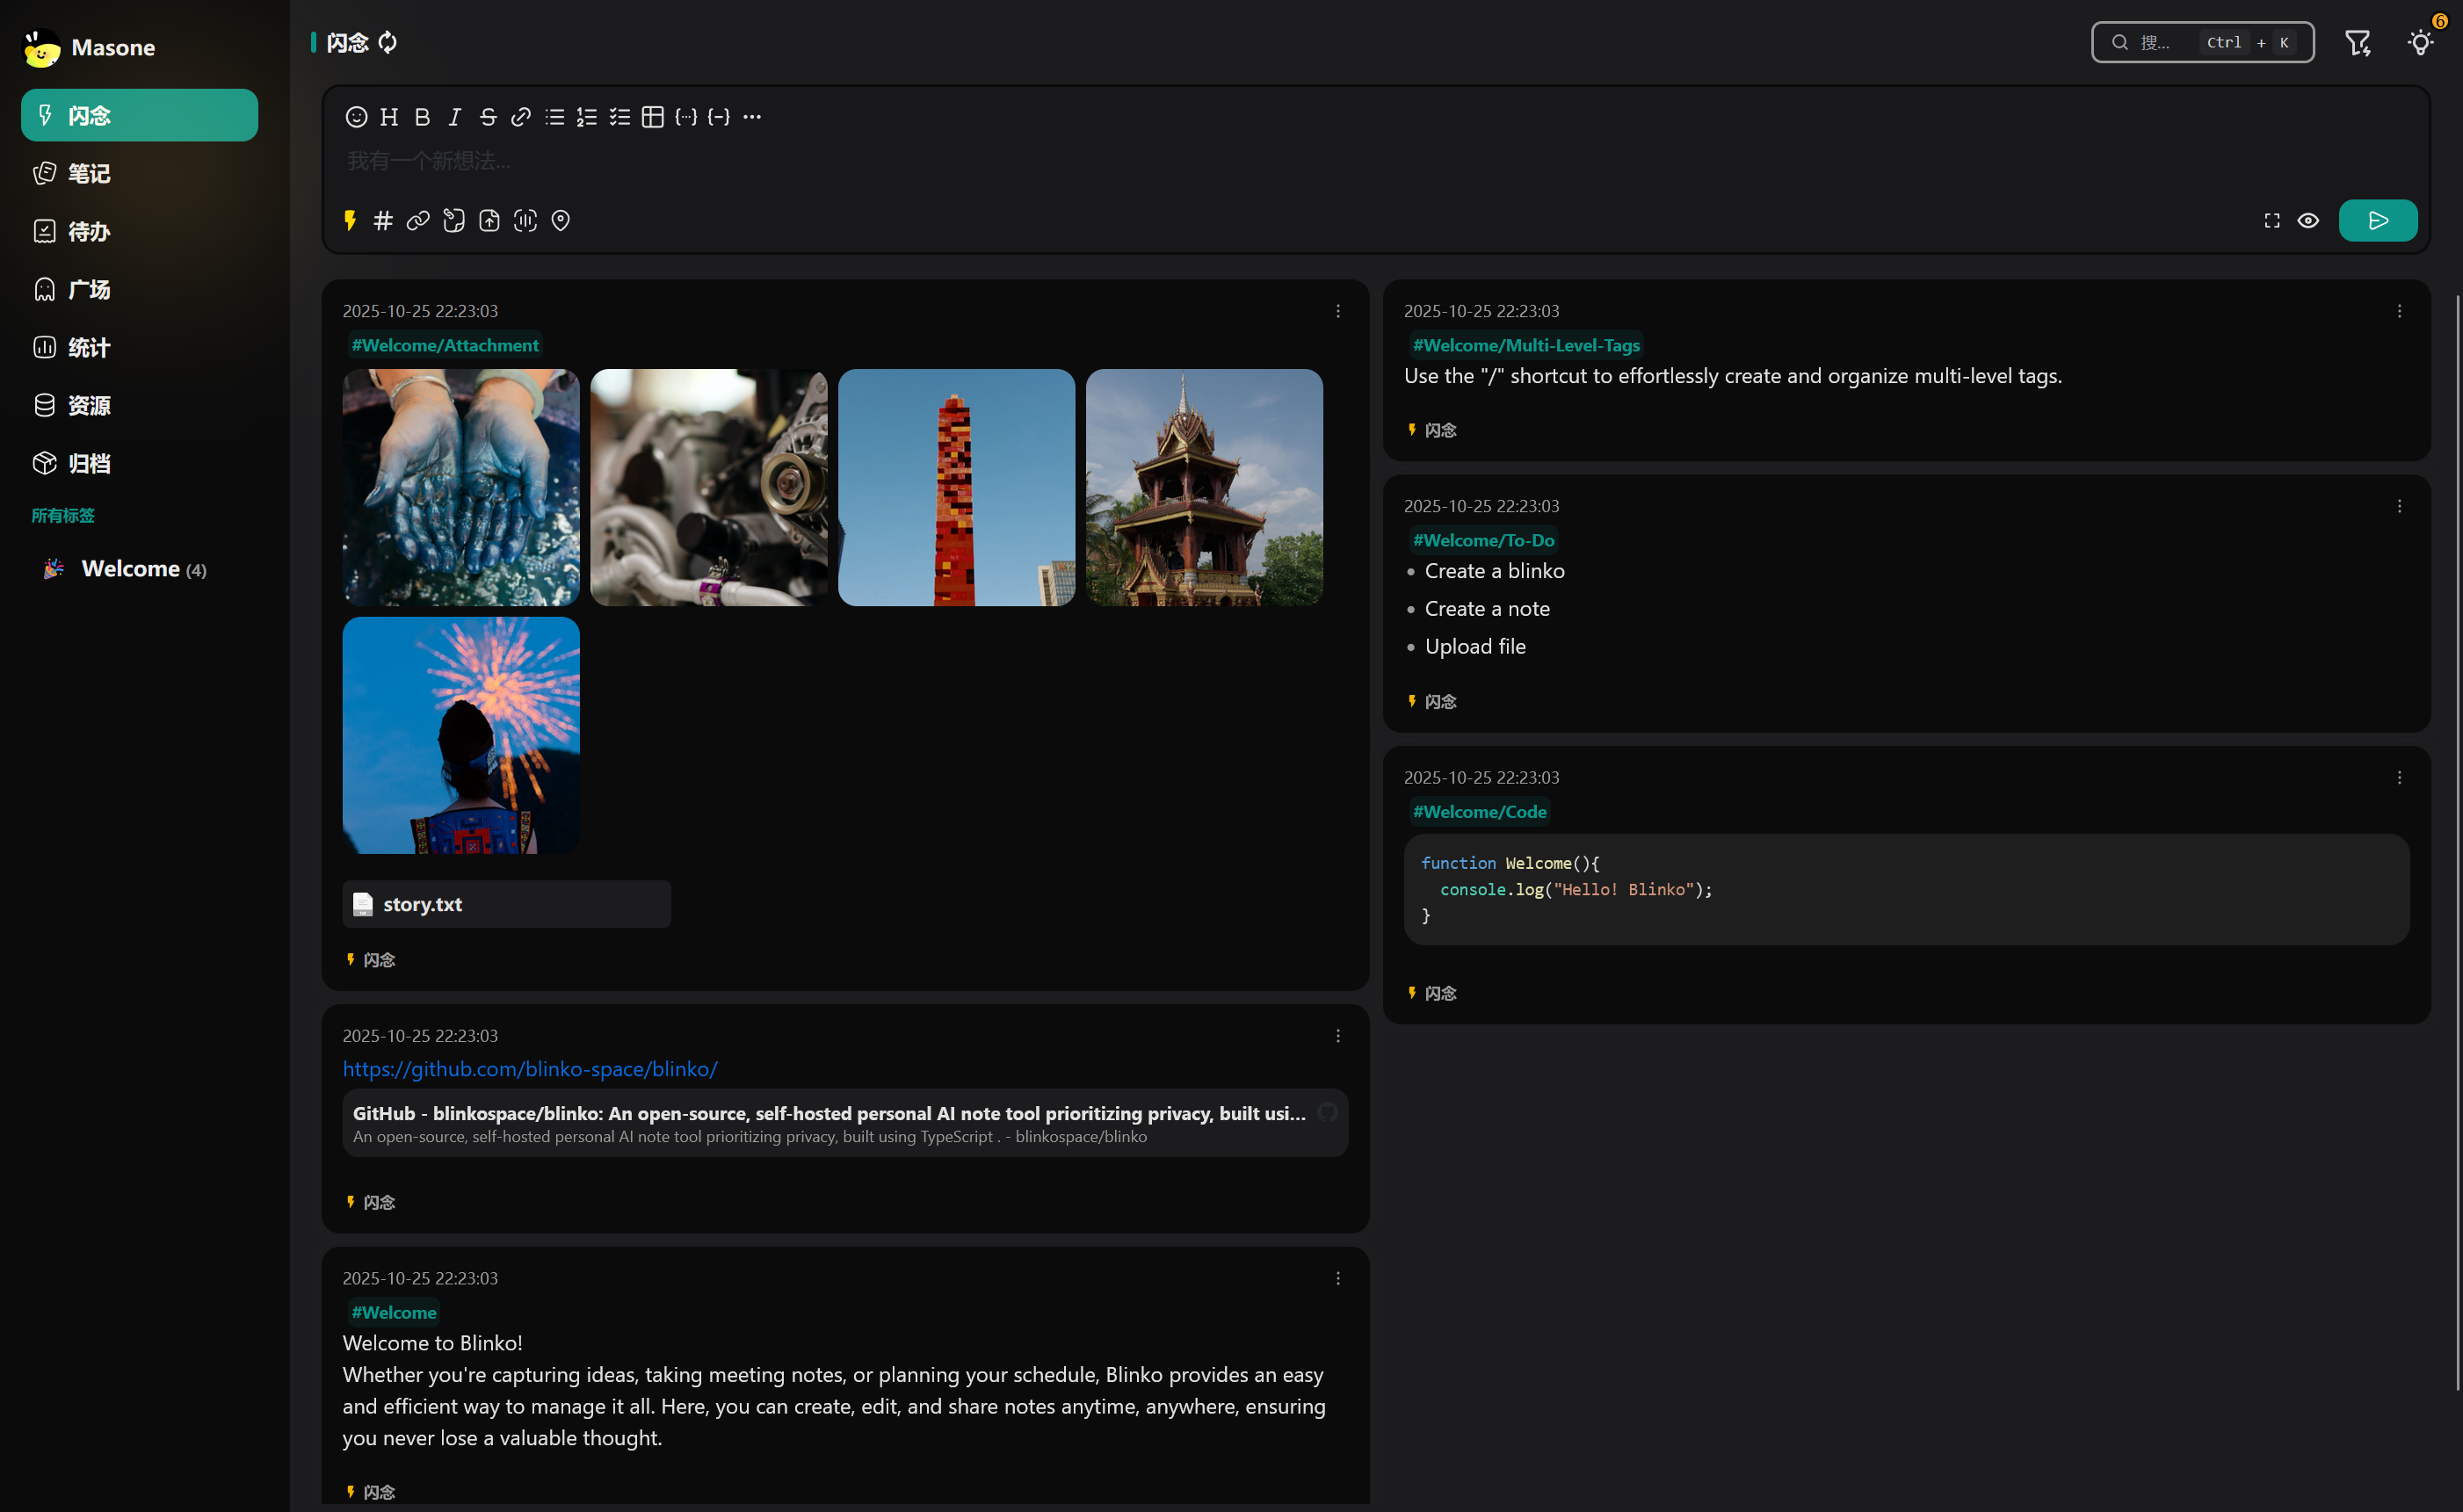The image size is (2463, 1512).
Task: Toggle fullscreen editor mode icon
Action: 2272,220
